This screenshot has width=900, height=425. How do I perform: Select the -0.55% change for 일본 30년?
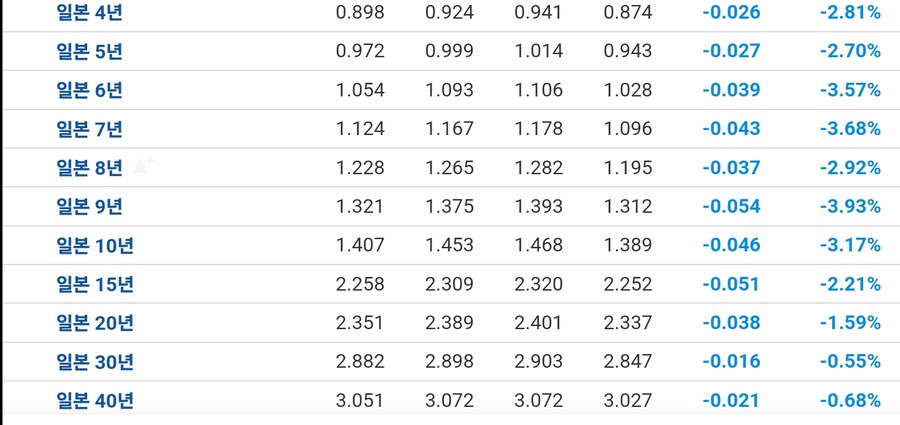pos(850,361)
